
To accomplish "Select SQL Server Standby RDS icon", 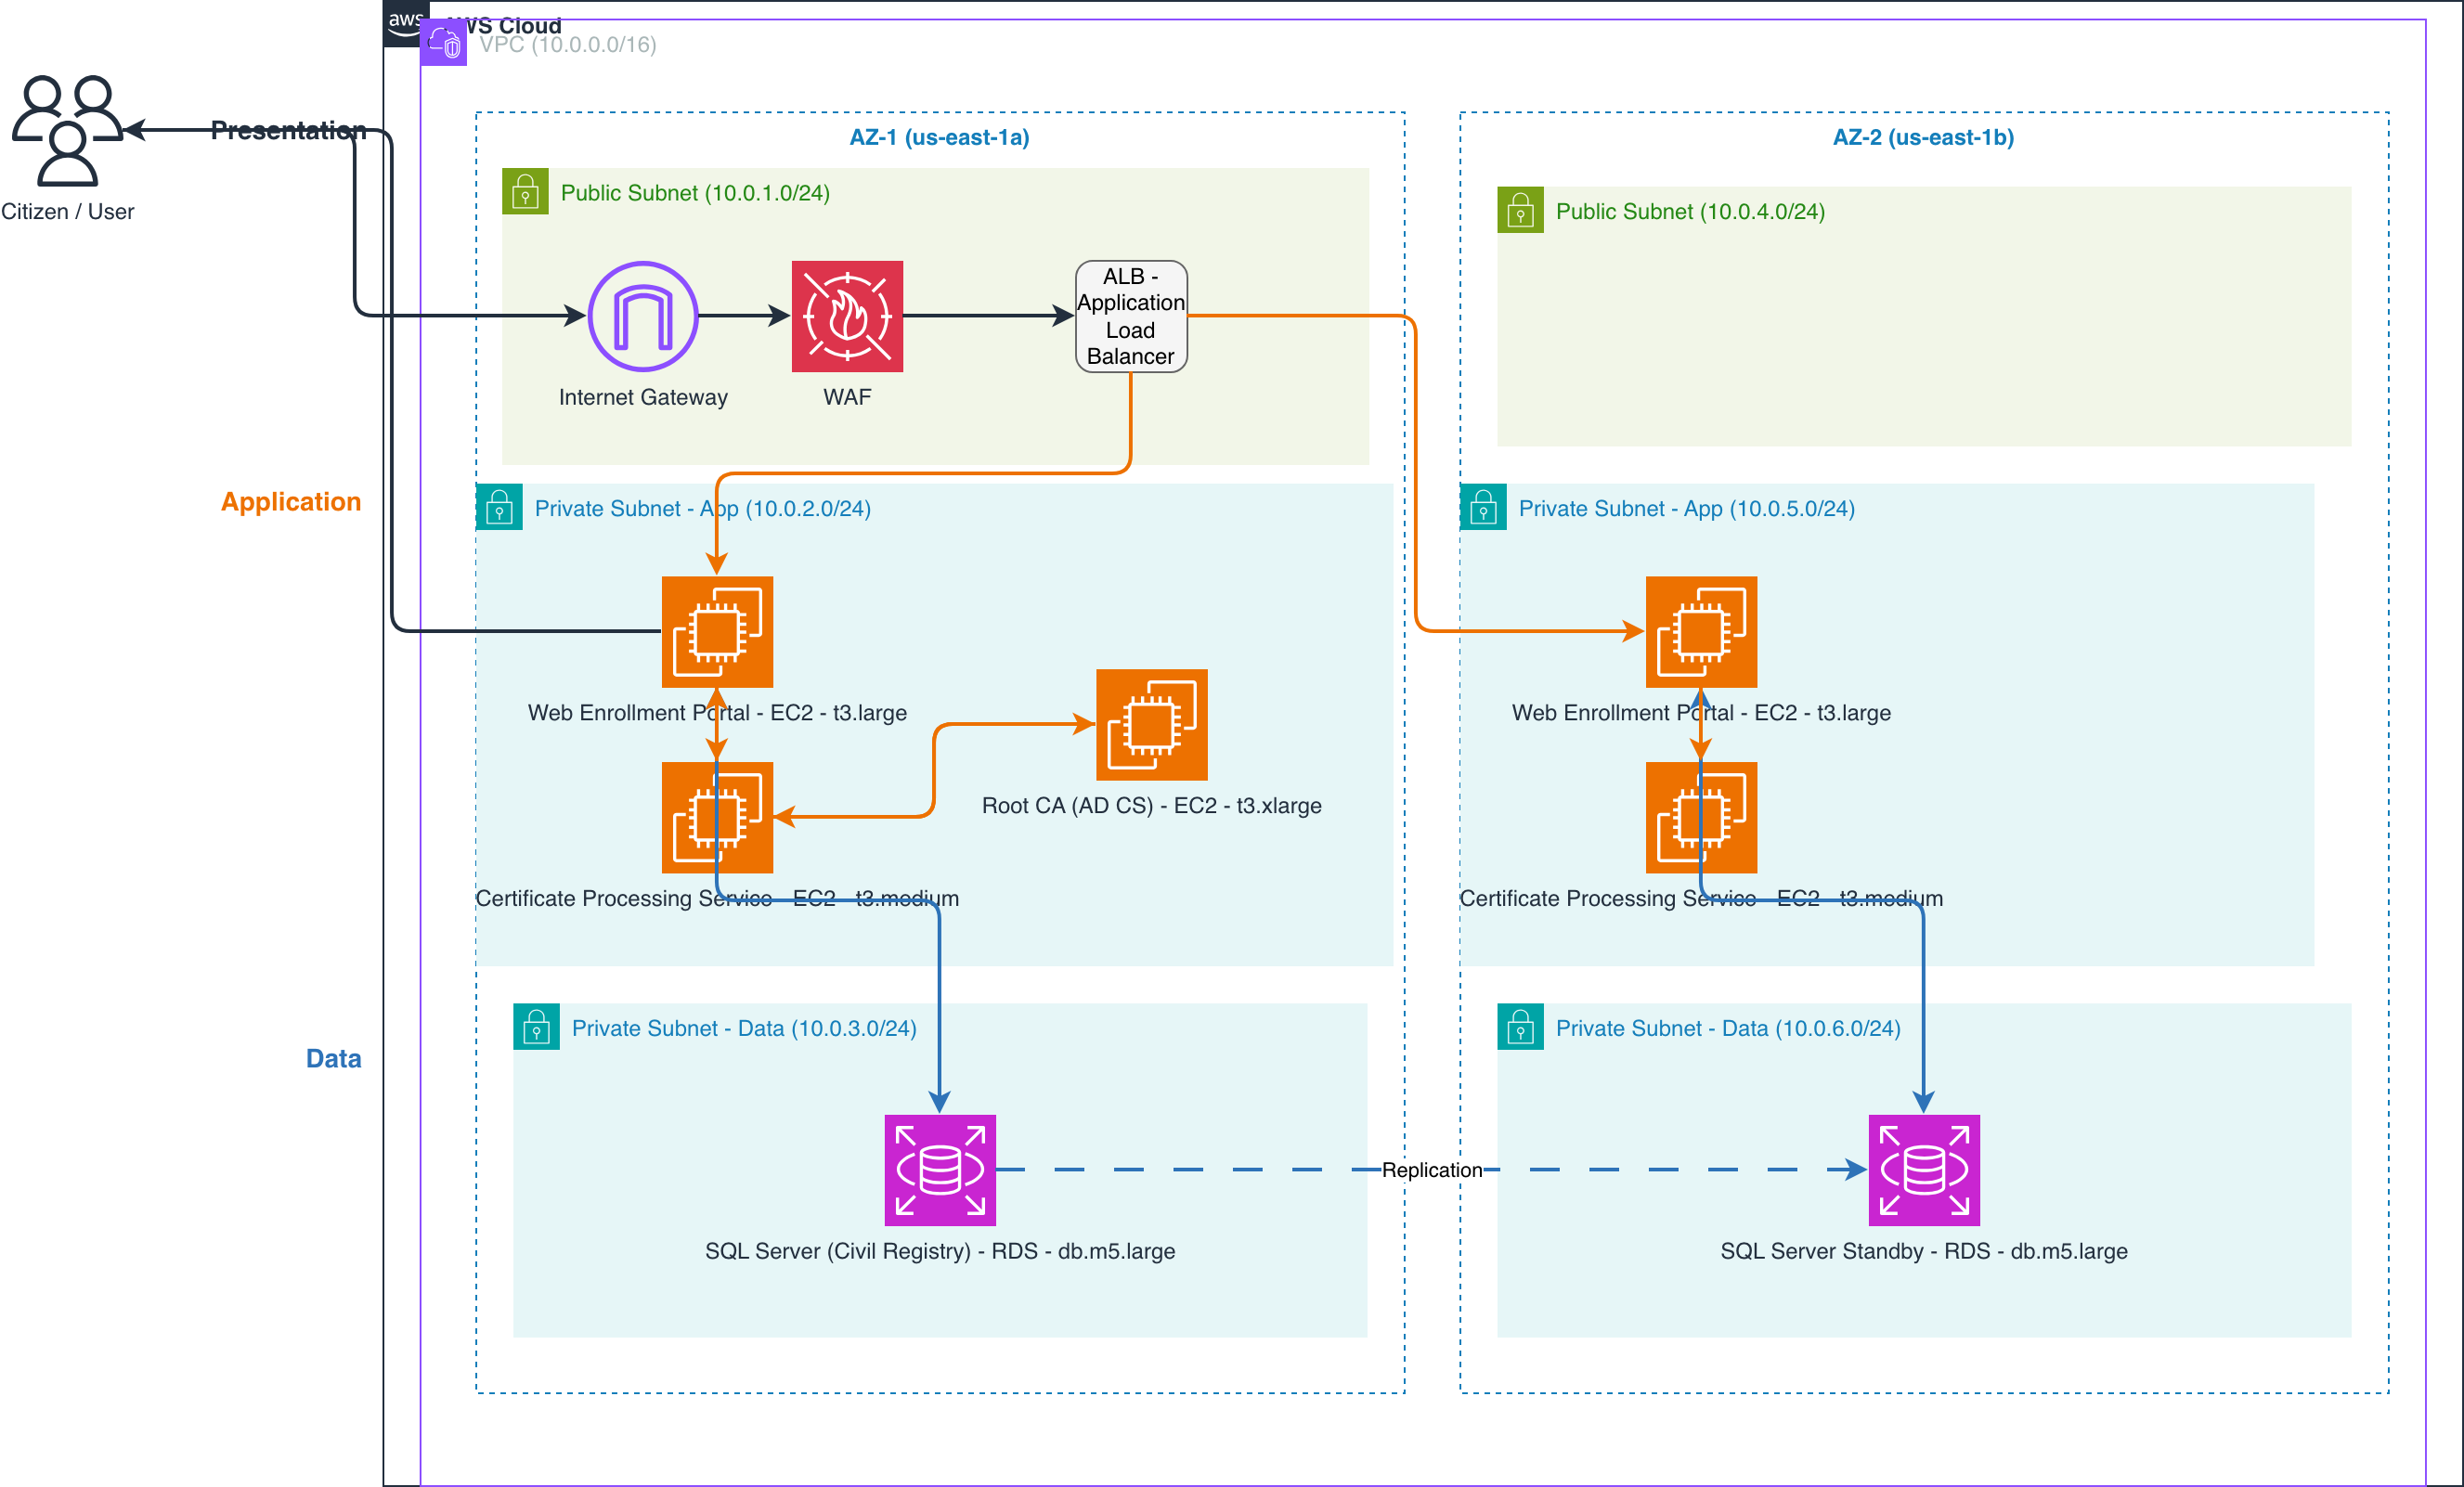I will [x=1924, y=1170].
